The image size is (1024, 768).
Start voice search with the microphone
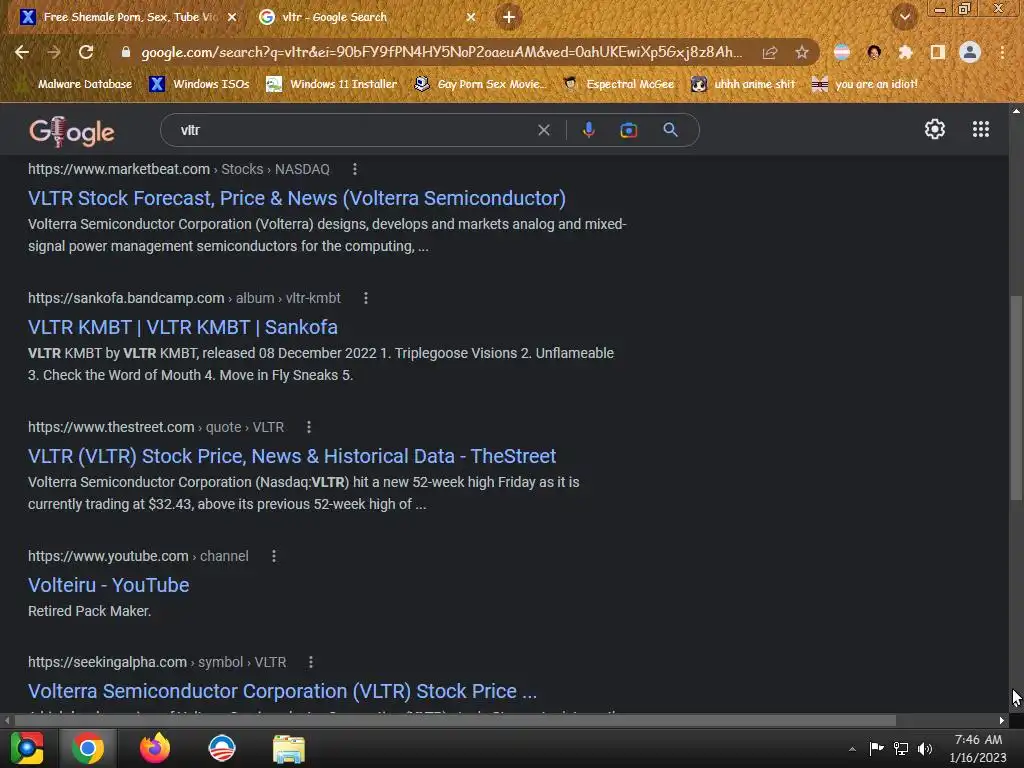[x=588, y=130]
